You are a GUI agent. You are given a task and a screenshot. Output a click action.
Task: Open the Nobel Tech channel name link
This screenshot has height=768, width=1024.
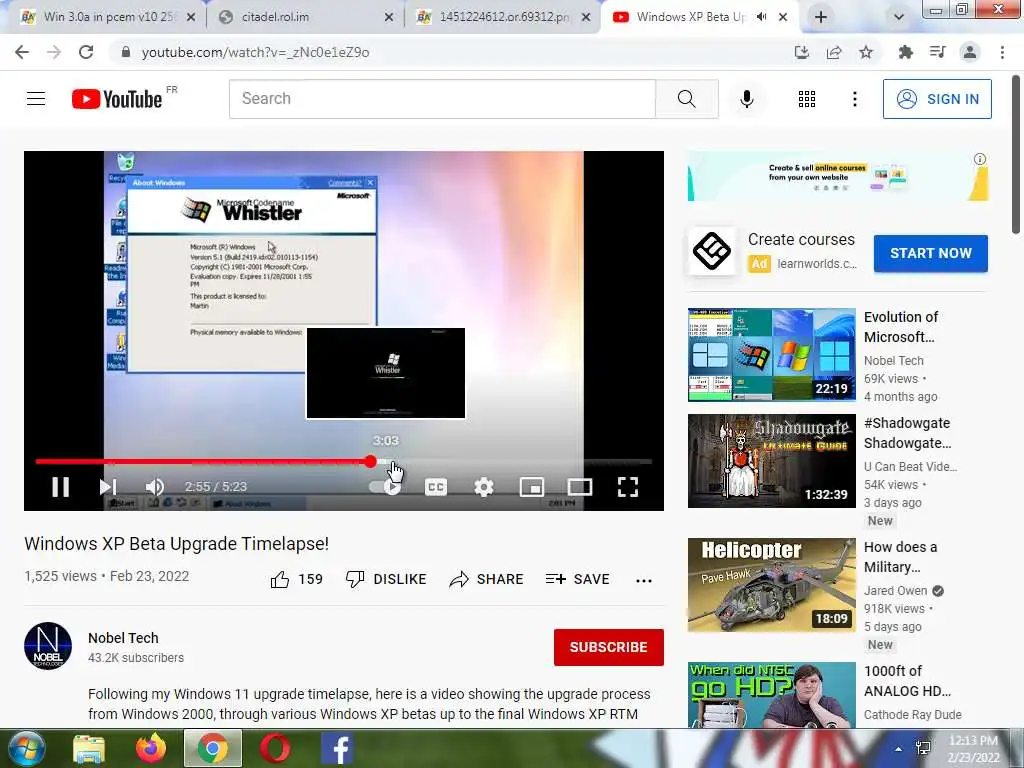click(x=123, y=638)
